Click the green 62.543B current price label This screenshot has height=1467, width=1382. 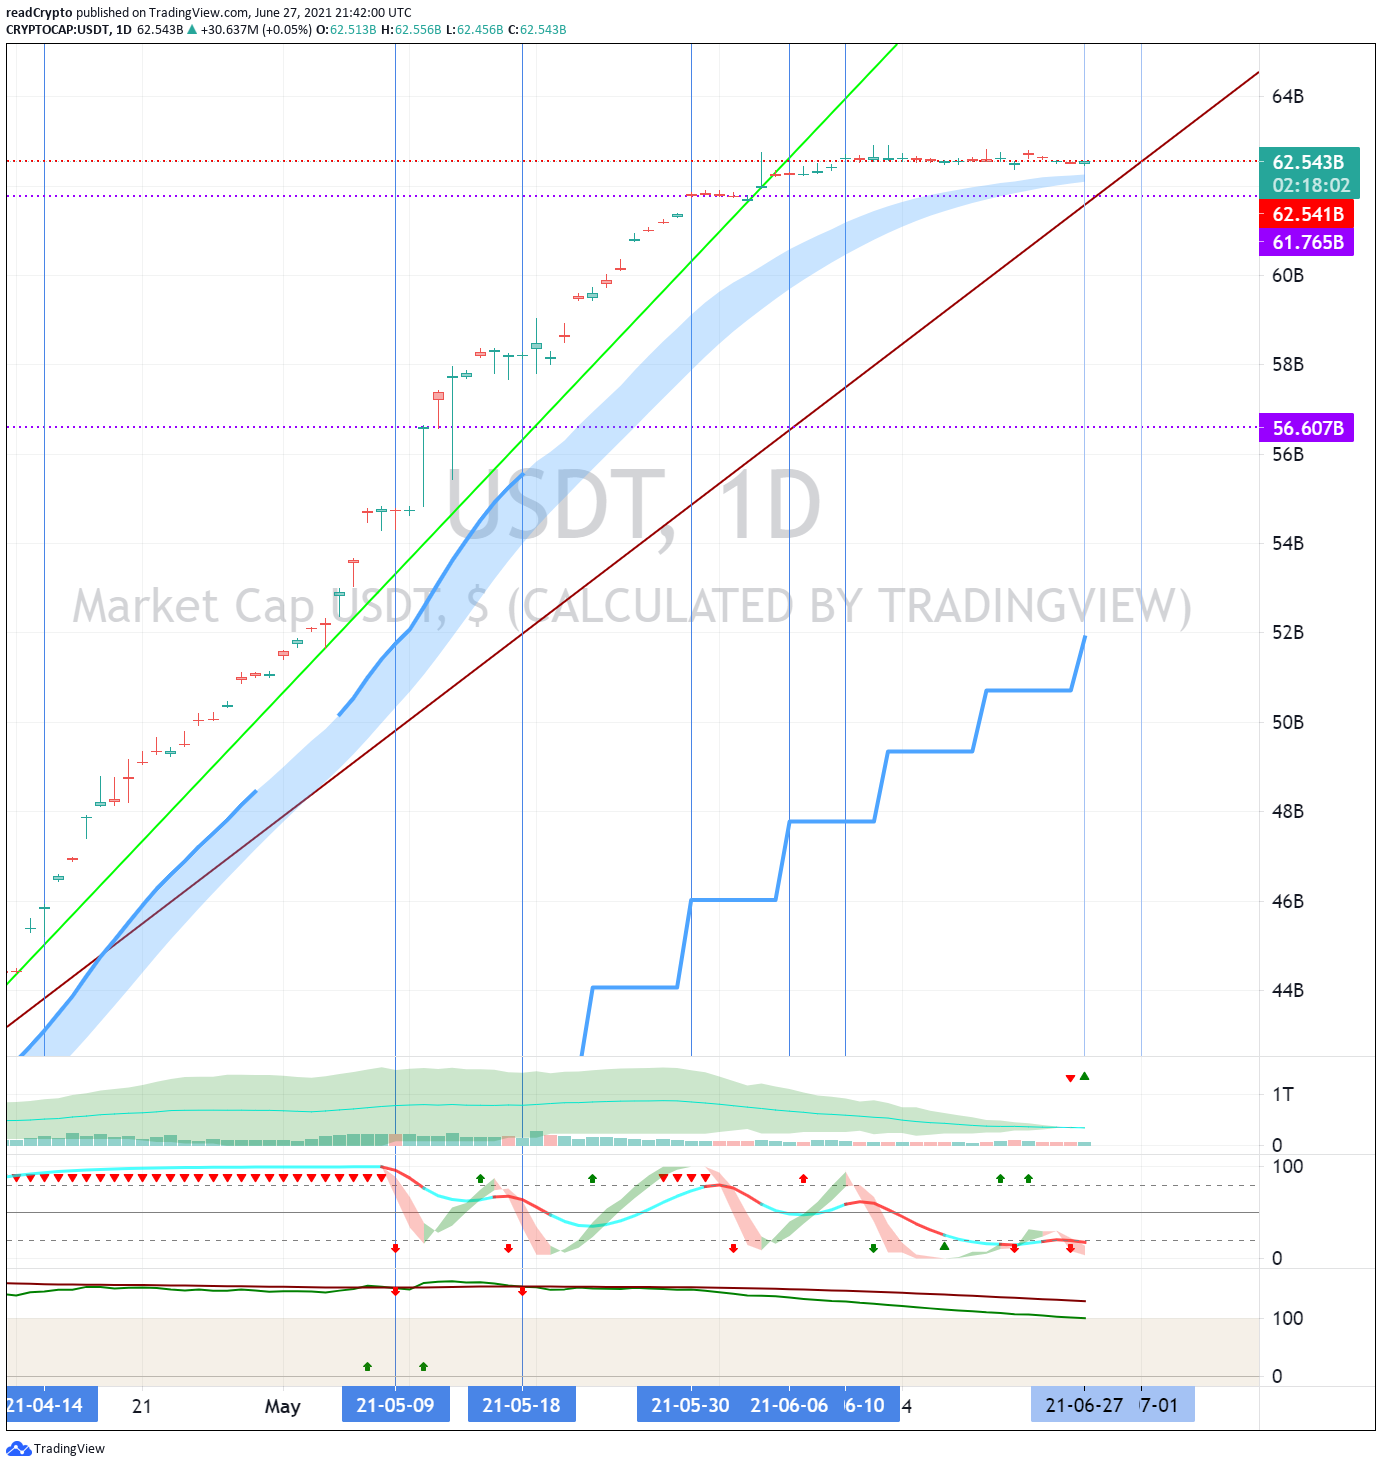coord(1309,162)
